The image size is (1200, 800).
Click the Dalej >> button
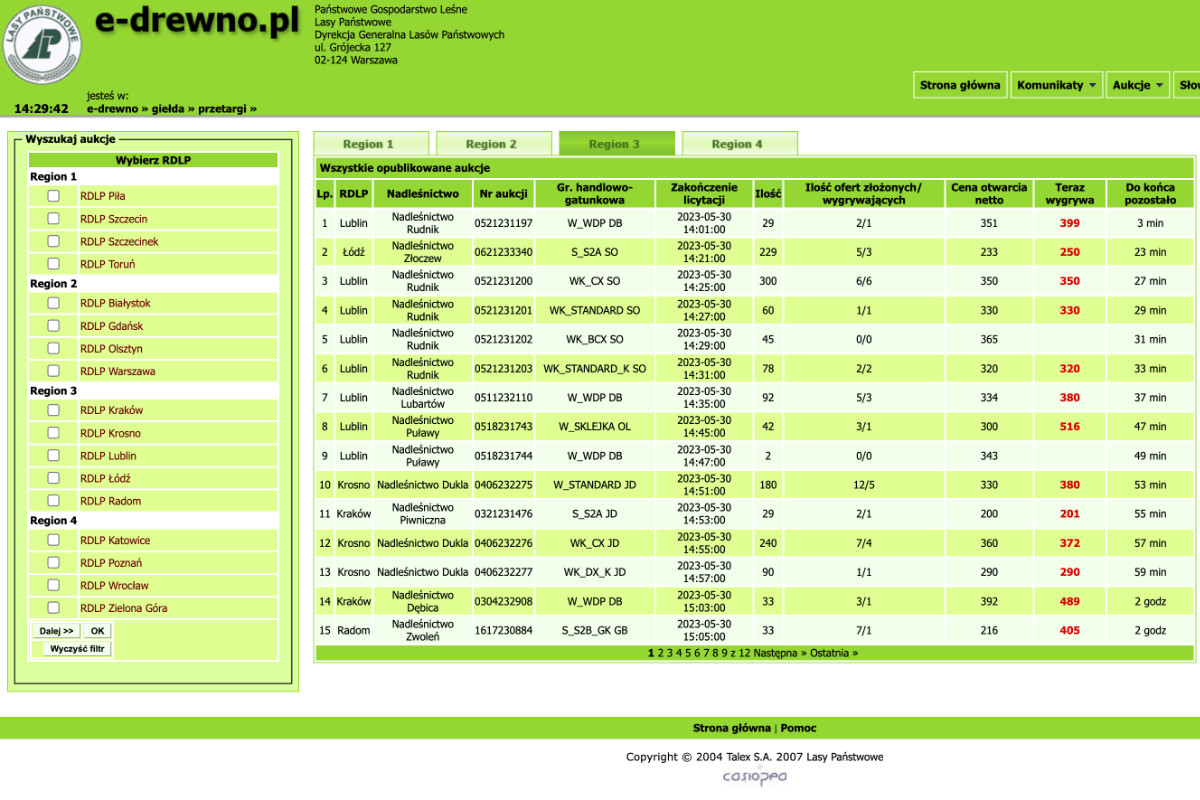(x=56, y=631)
